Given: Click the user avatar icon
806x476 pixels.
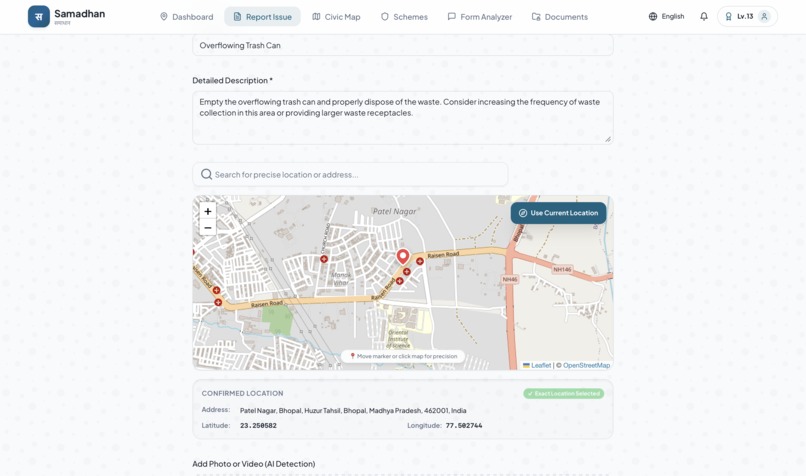Looking at the screenshot, I should pos(764,16).
